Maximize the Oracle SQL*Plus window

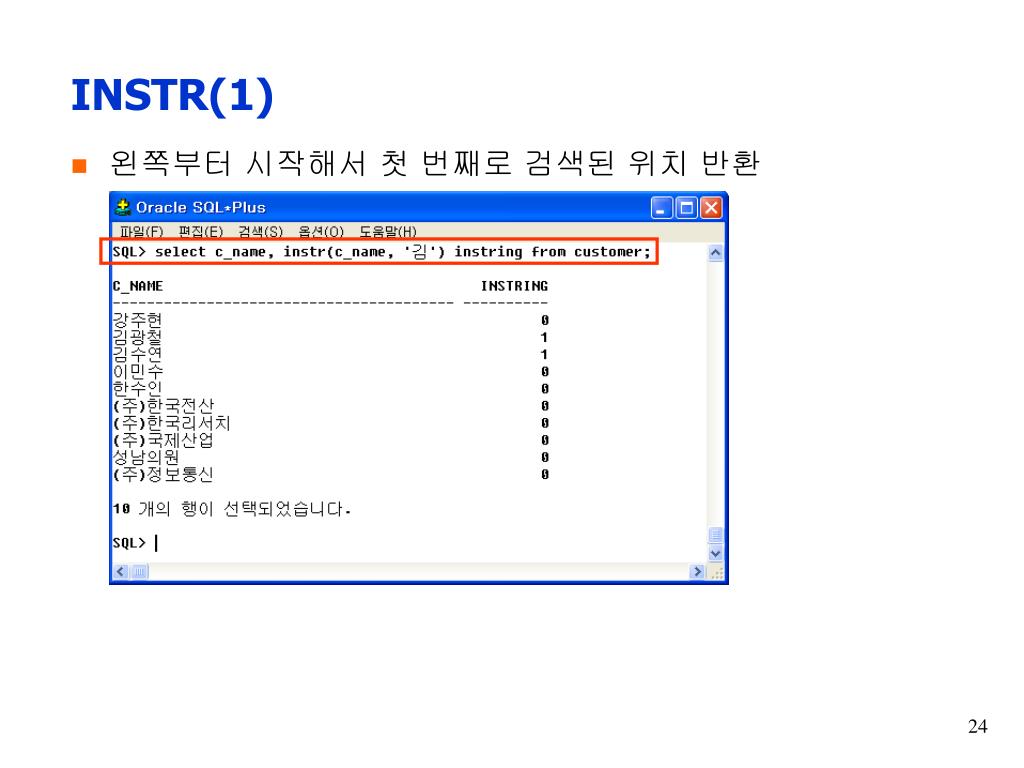coord(686,208)
